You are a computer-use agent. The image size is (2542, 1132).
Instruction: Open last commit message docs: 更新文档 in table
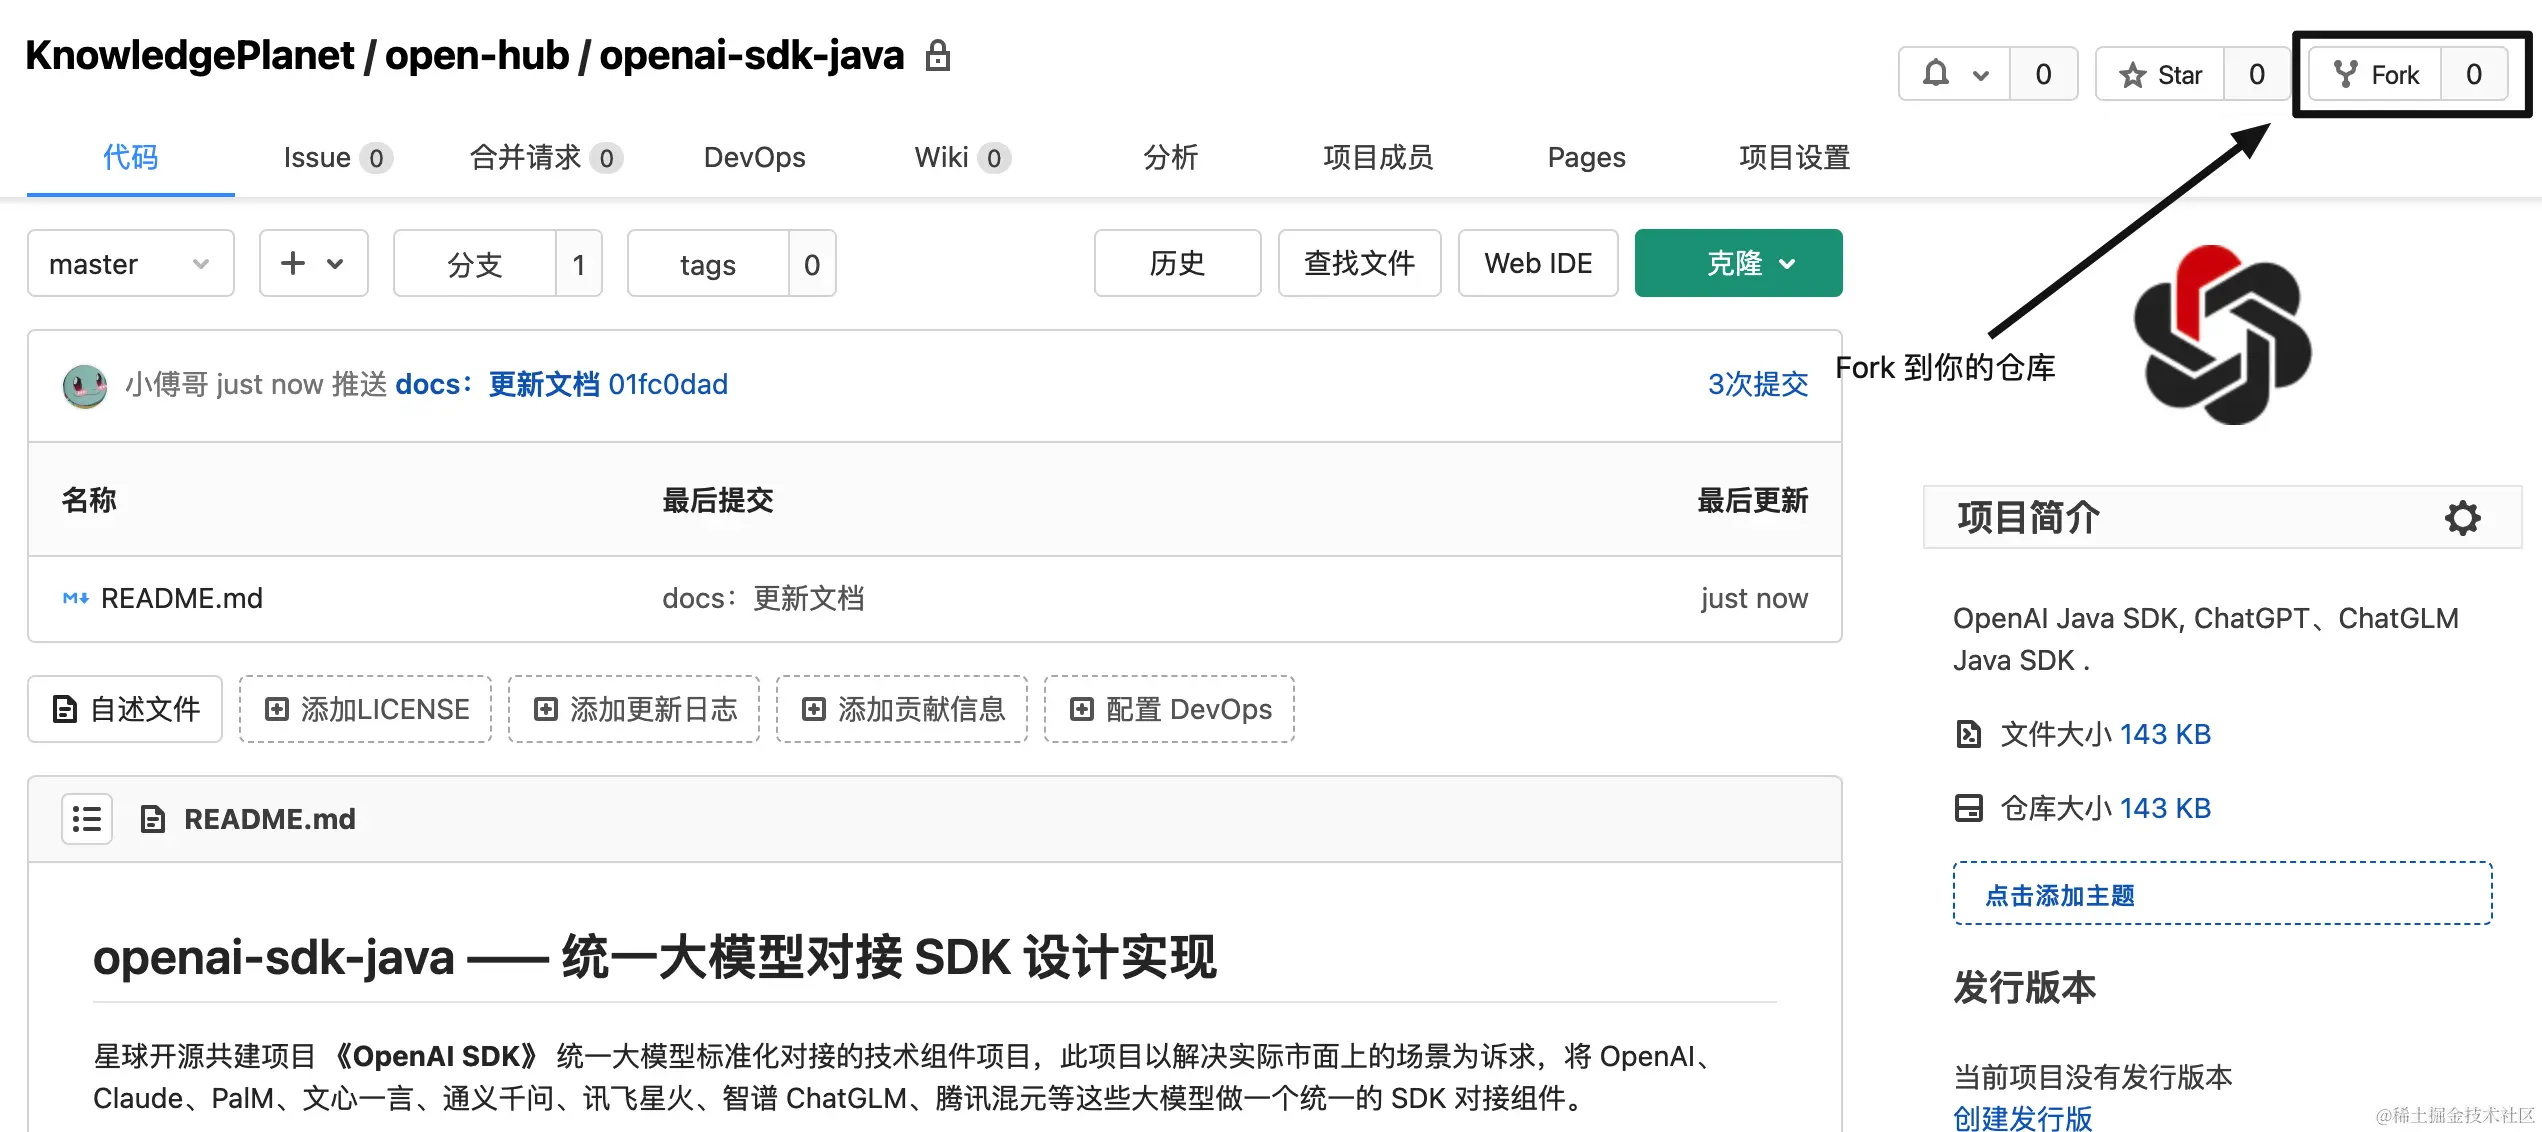(x=763, y=598)
